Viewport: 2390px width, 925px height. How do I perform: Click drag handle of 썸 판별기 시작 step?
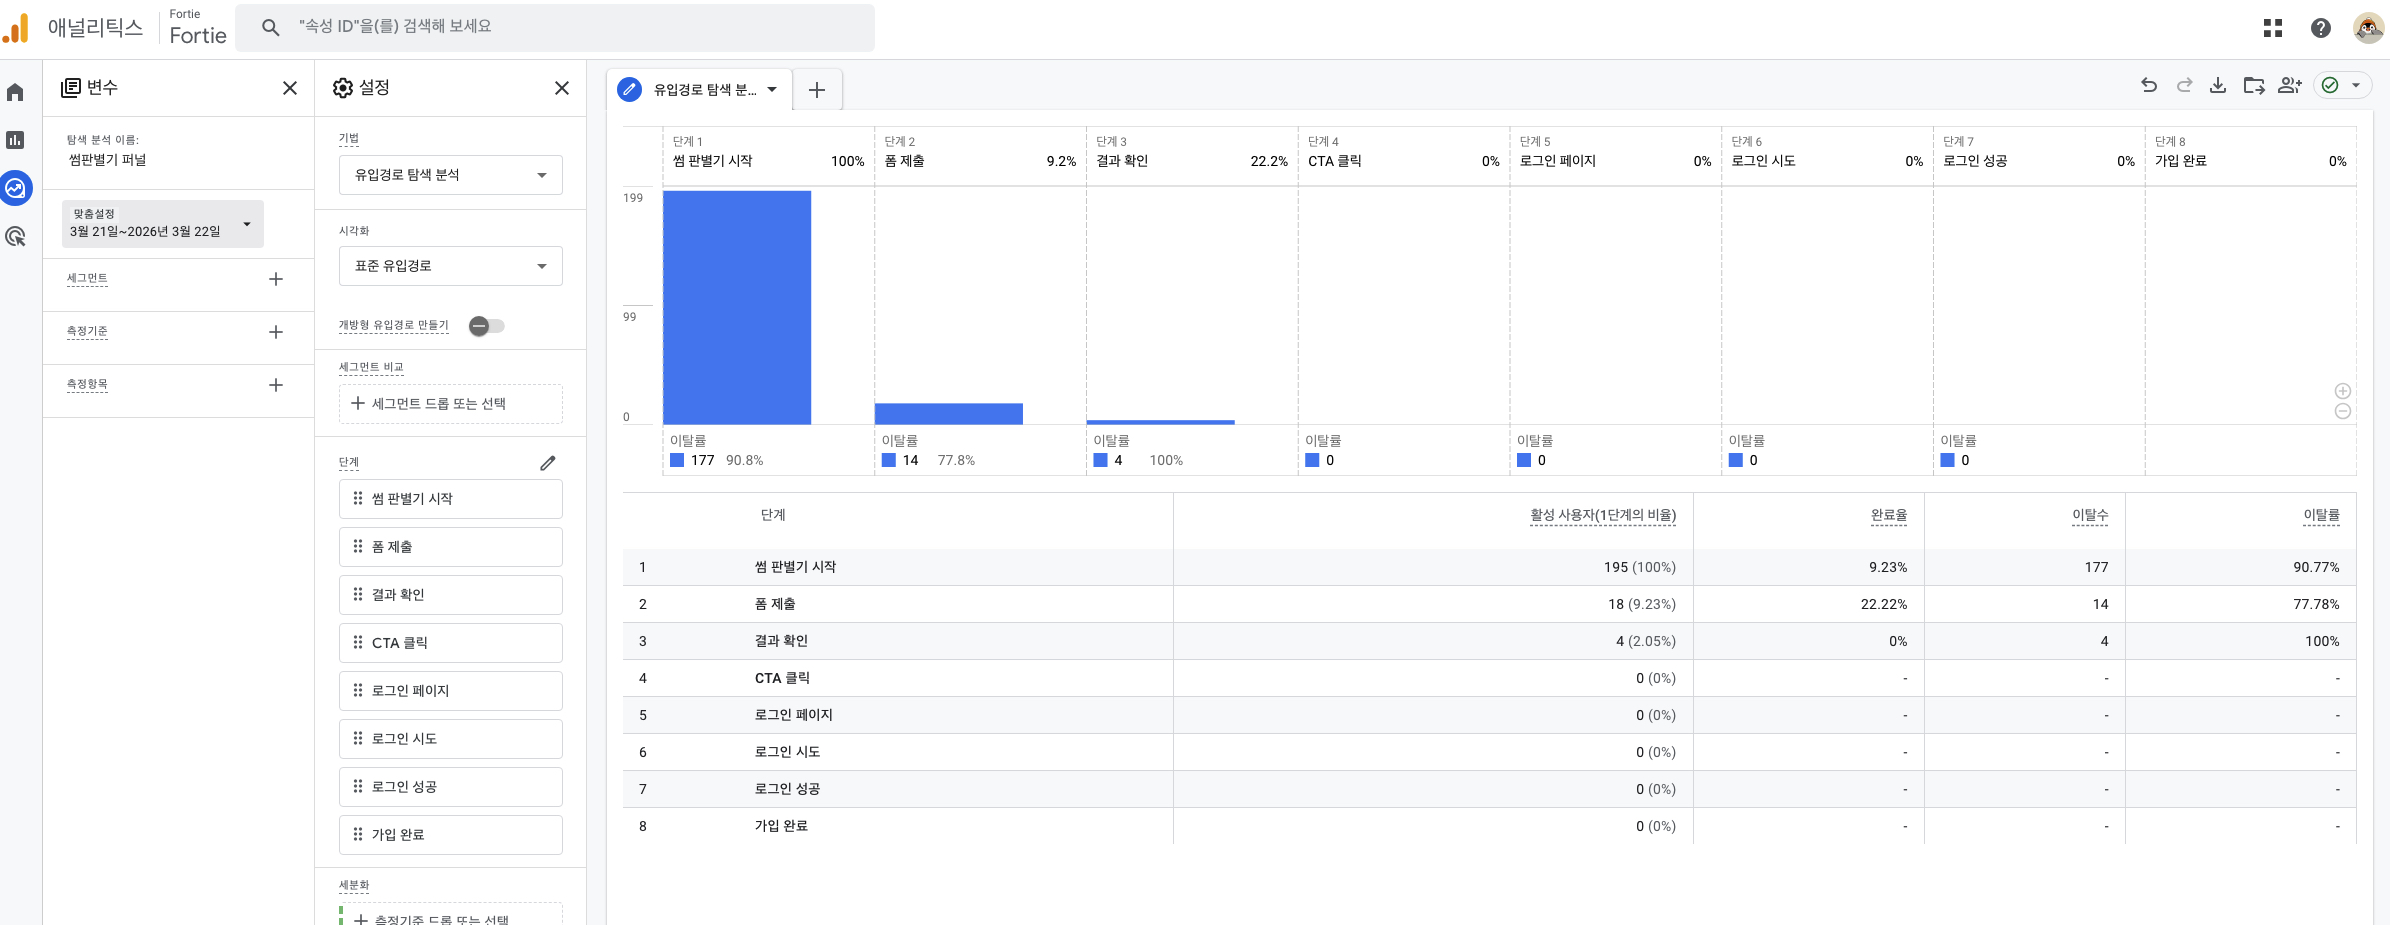coord(358,498)
